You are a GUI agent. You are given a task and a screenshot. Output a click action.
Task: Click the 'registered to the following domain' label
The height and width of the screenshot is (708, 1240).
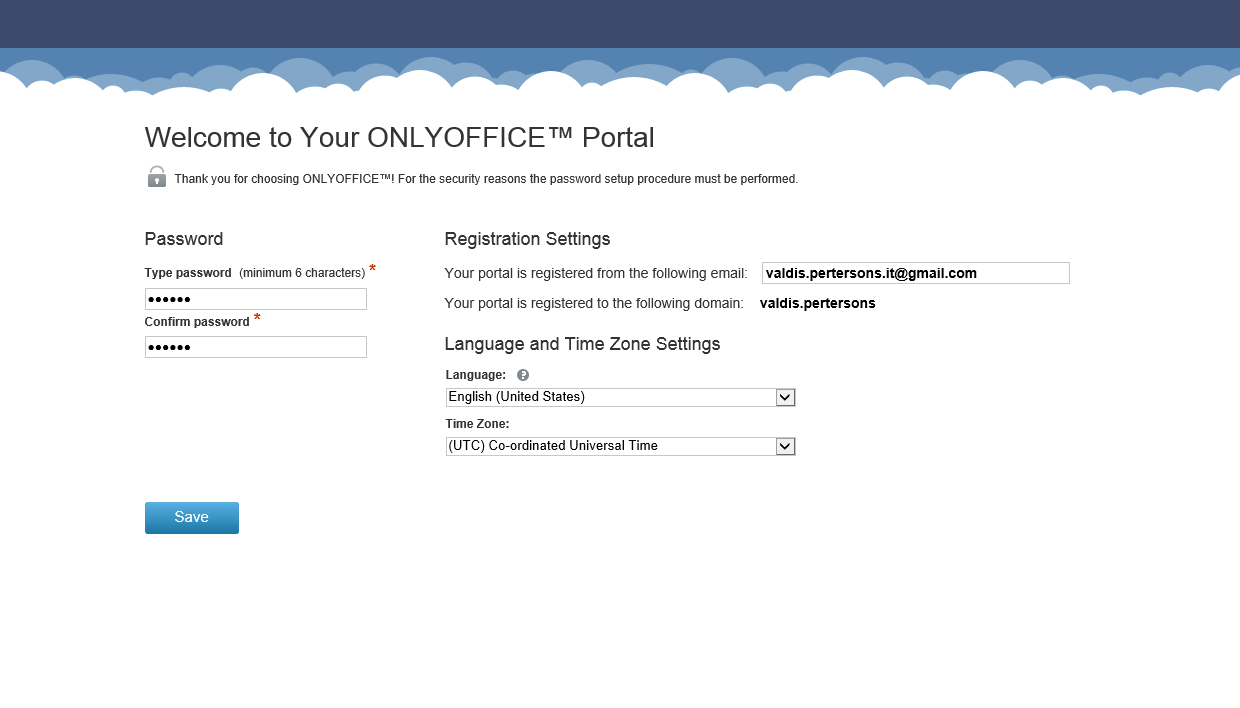click(x=594, y=303)
